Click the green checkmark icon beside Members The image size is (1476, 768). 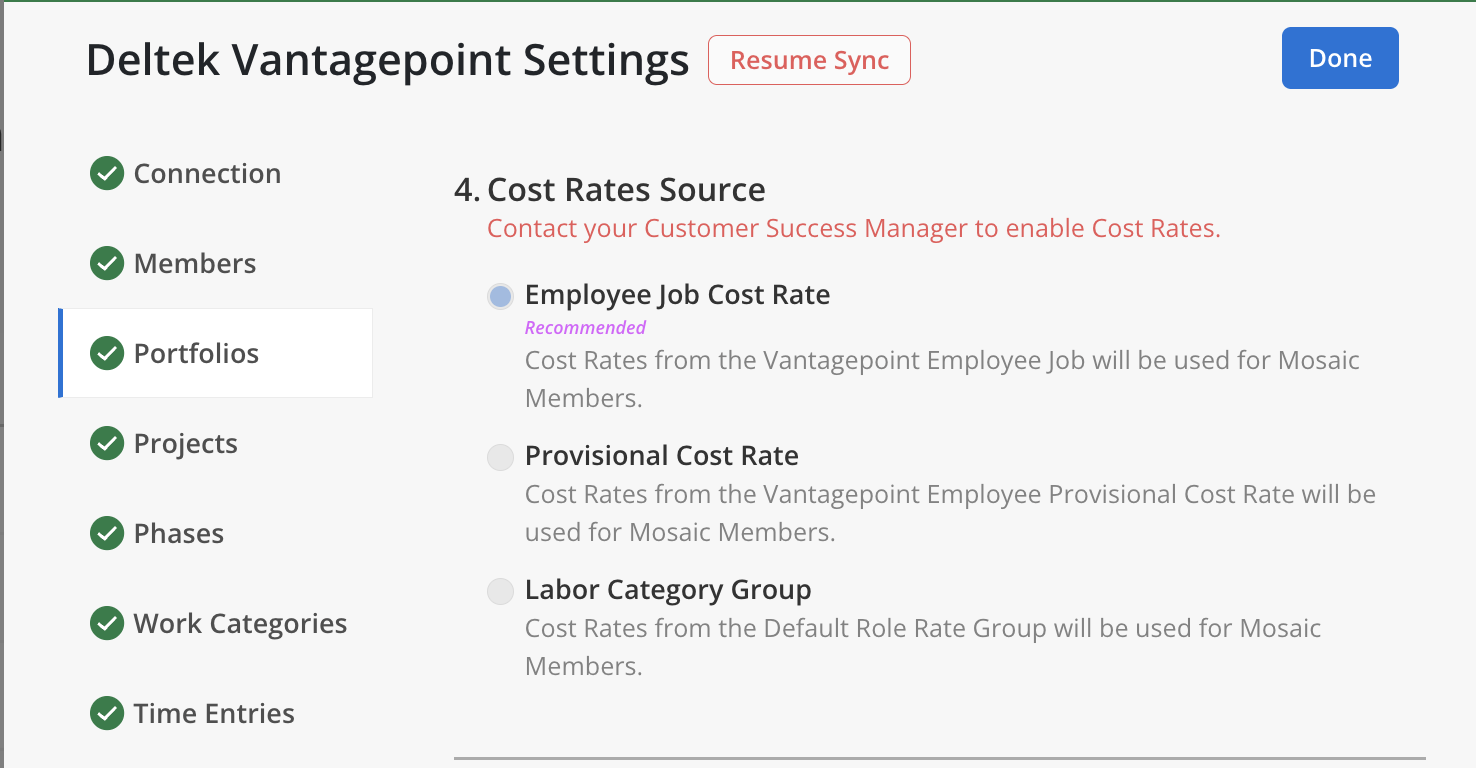[x=107, y=263]
